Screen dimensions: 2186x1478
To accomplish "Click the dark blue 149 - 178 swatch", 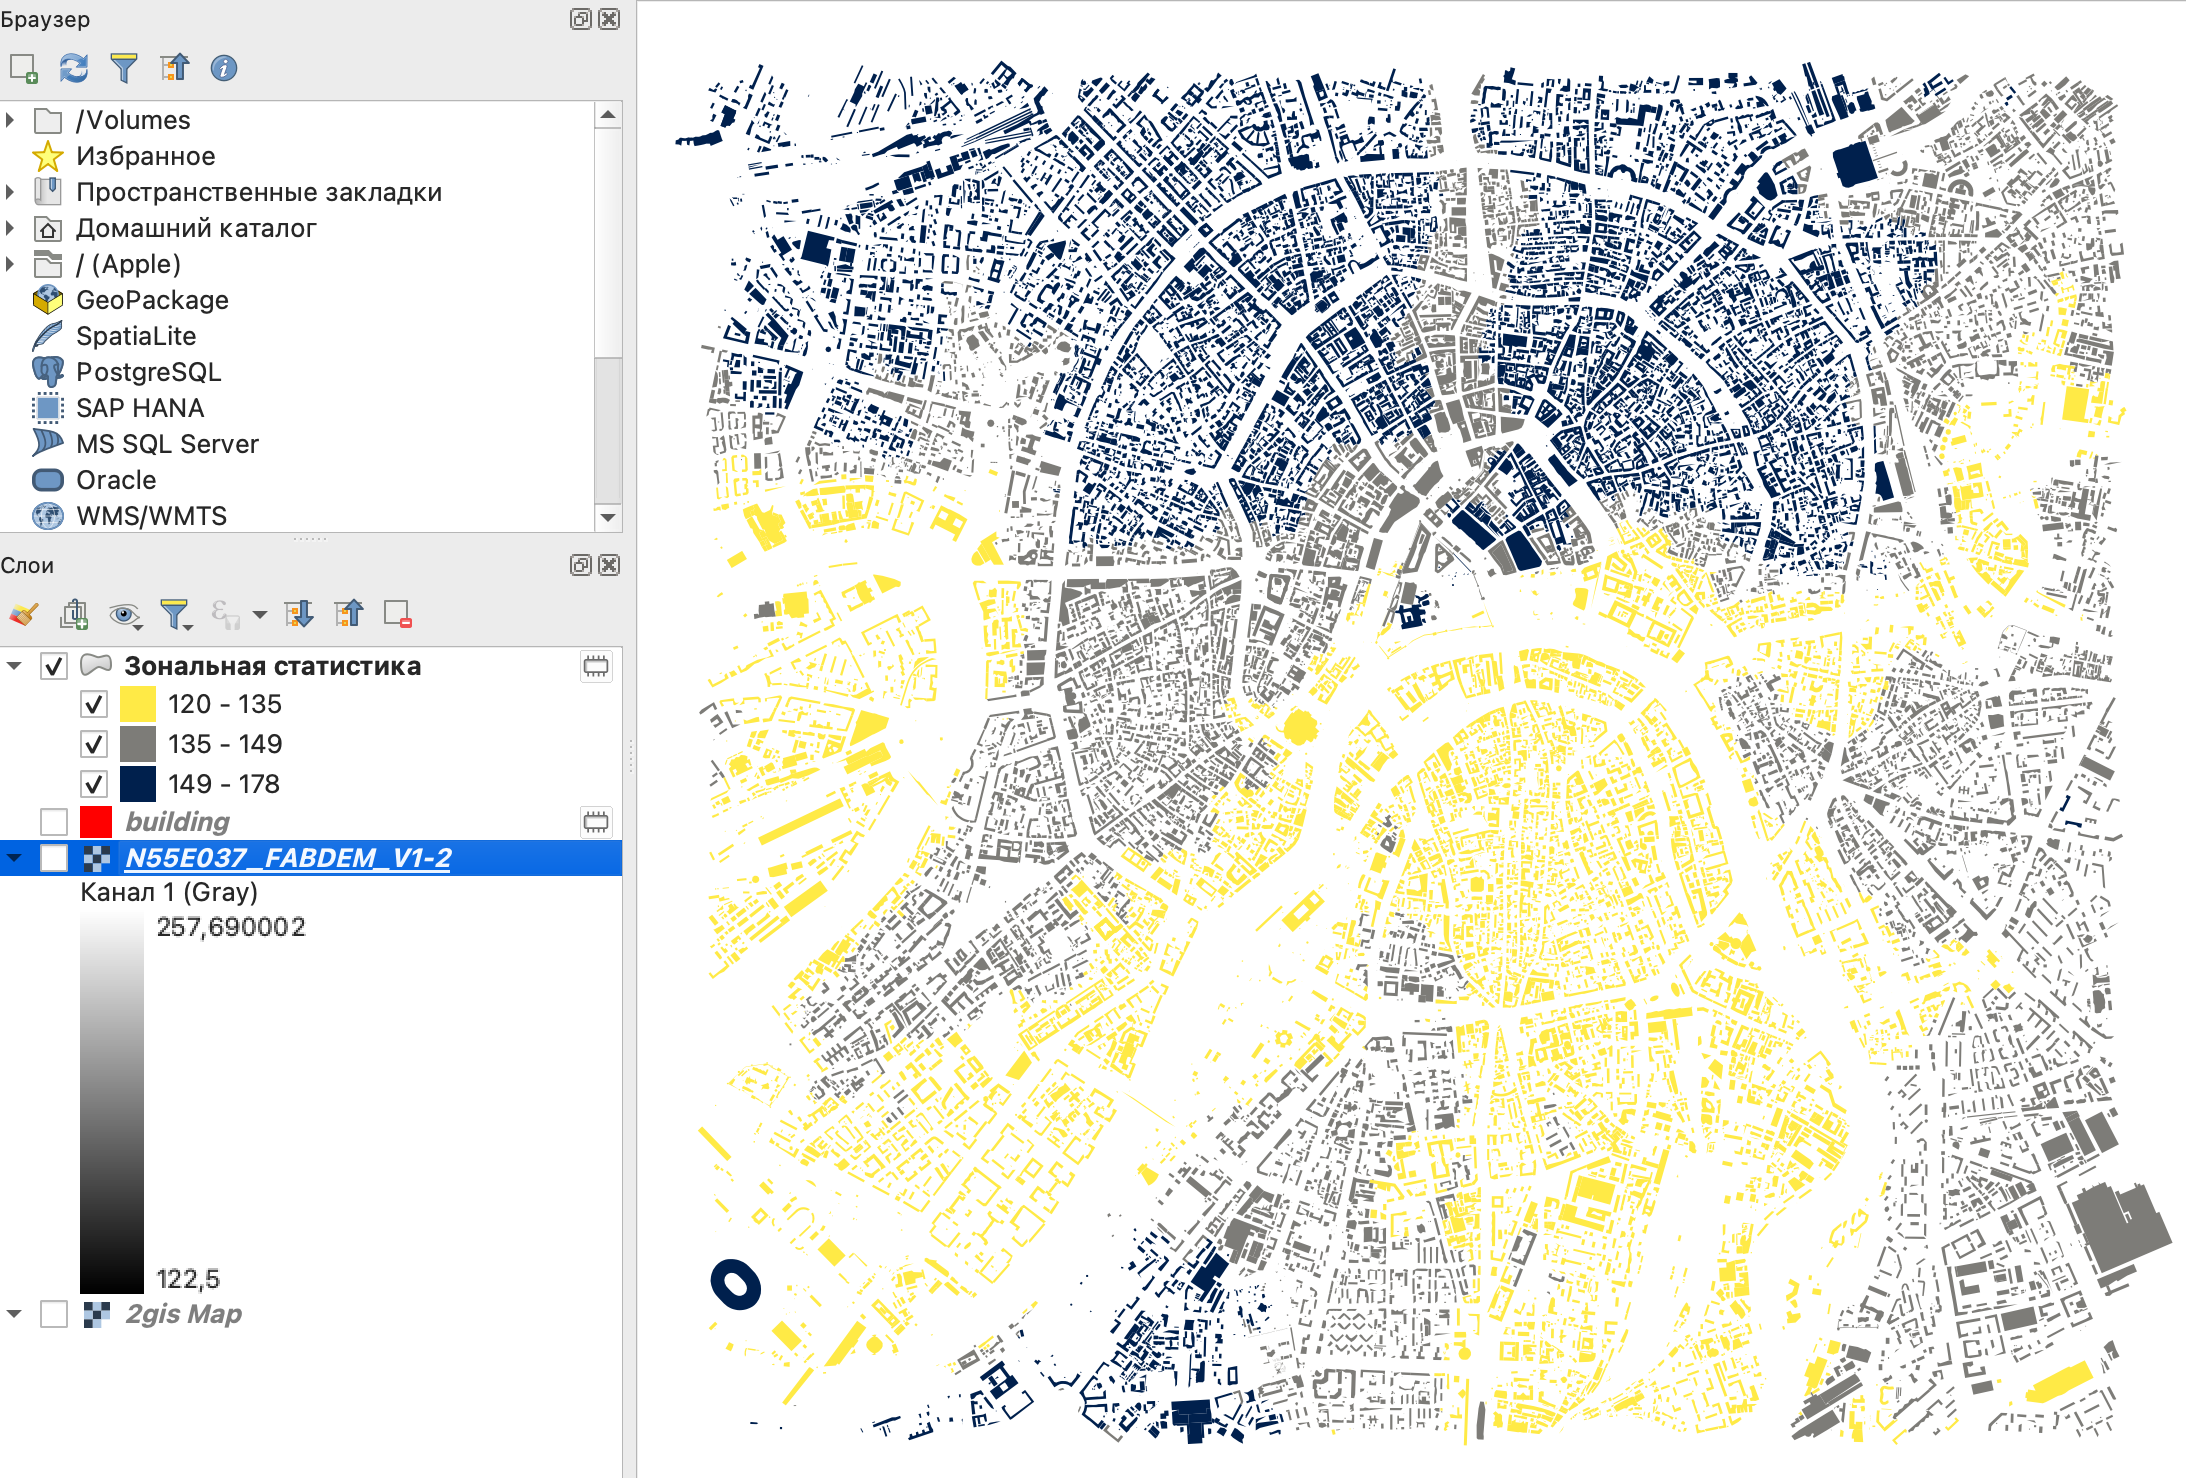I will [x=138, y=784].
